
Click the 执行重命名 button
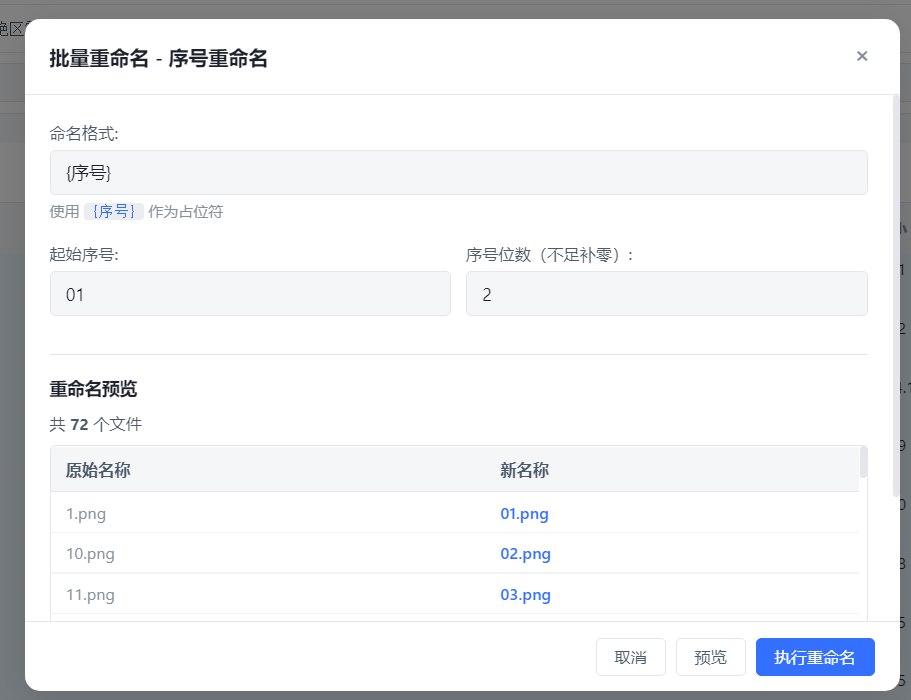(815, 657)
